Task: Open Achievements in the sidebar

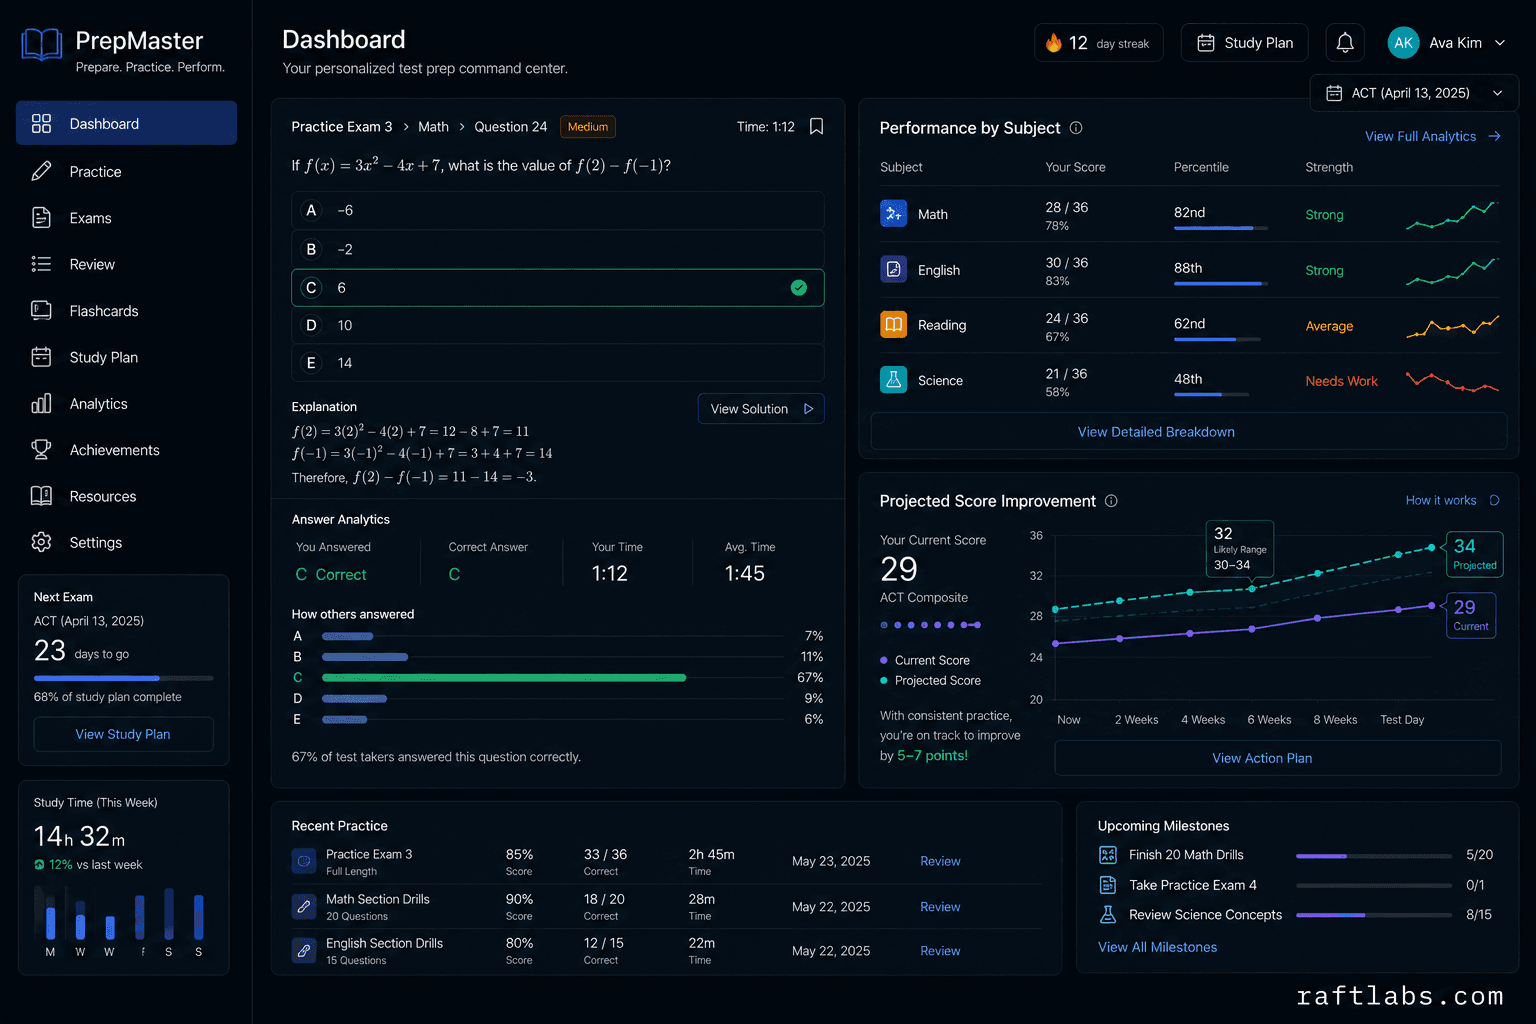Action: [x=126, y=450]
